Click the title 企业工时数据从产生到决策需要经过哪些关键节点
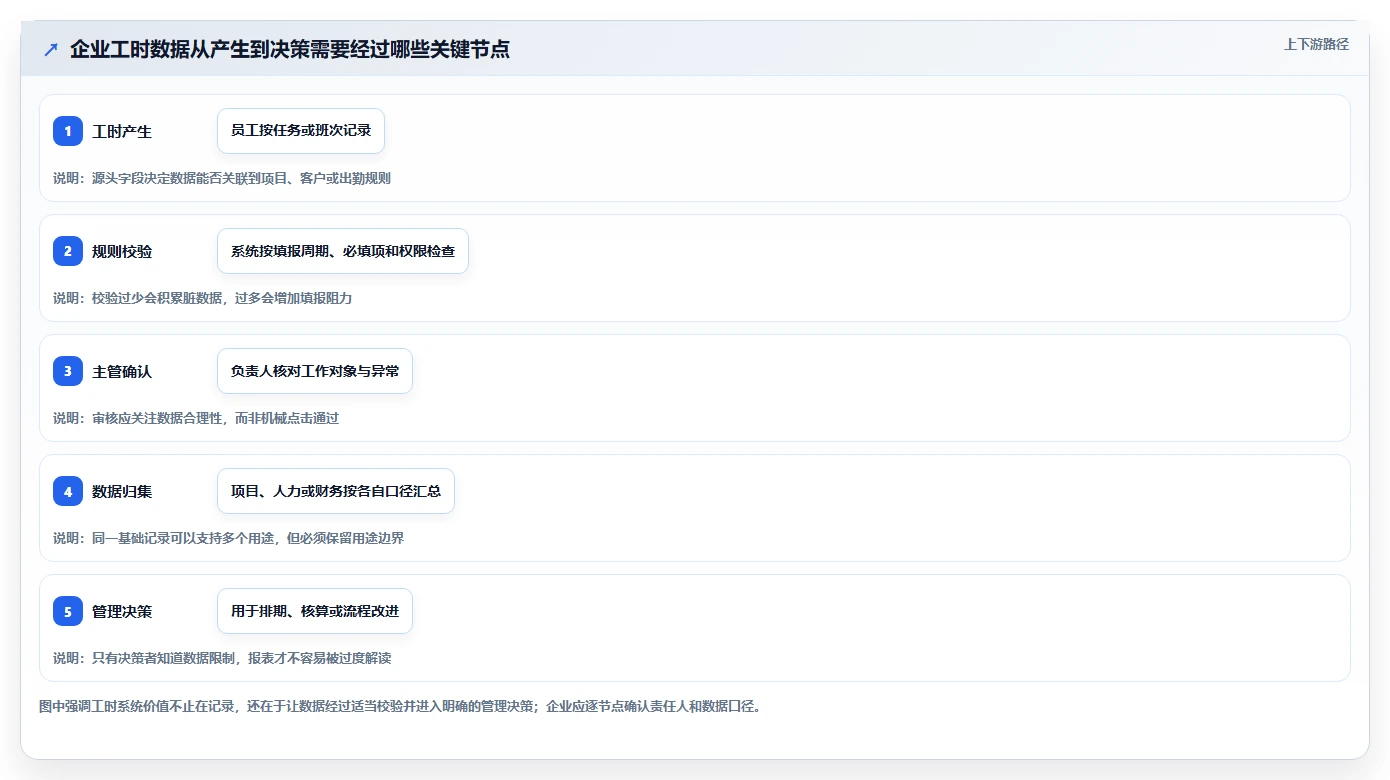Image resolution: width=1390 pixels, height=780 pixels. pyautogui.click(x=290, y=49)
